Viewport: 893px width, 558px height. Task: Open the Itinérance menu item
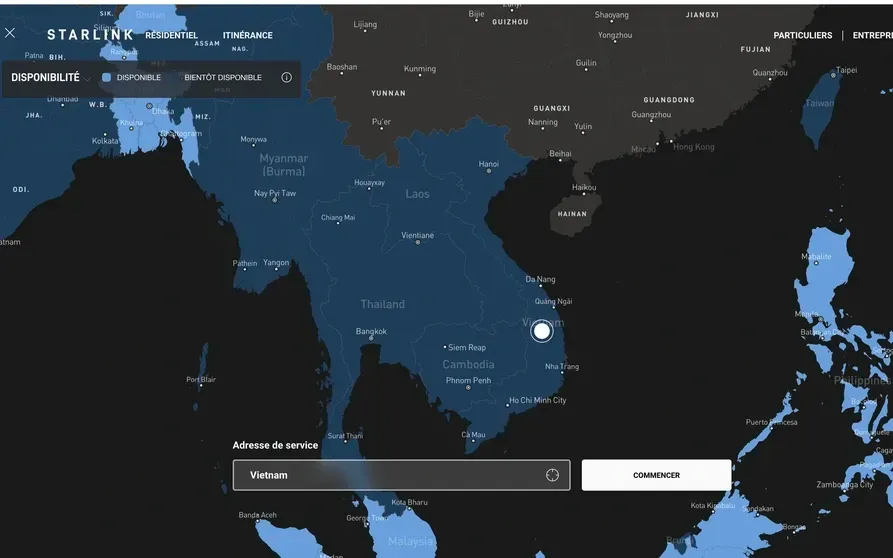(x=247, y=35)
